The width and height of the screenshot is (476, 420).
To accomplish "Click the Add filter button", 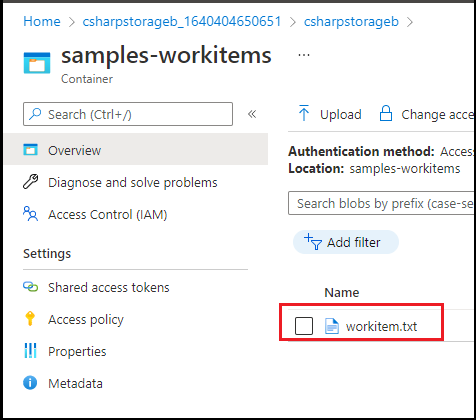I will coord(346,242).
